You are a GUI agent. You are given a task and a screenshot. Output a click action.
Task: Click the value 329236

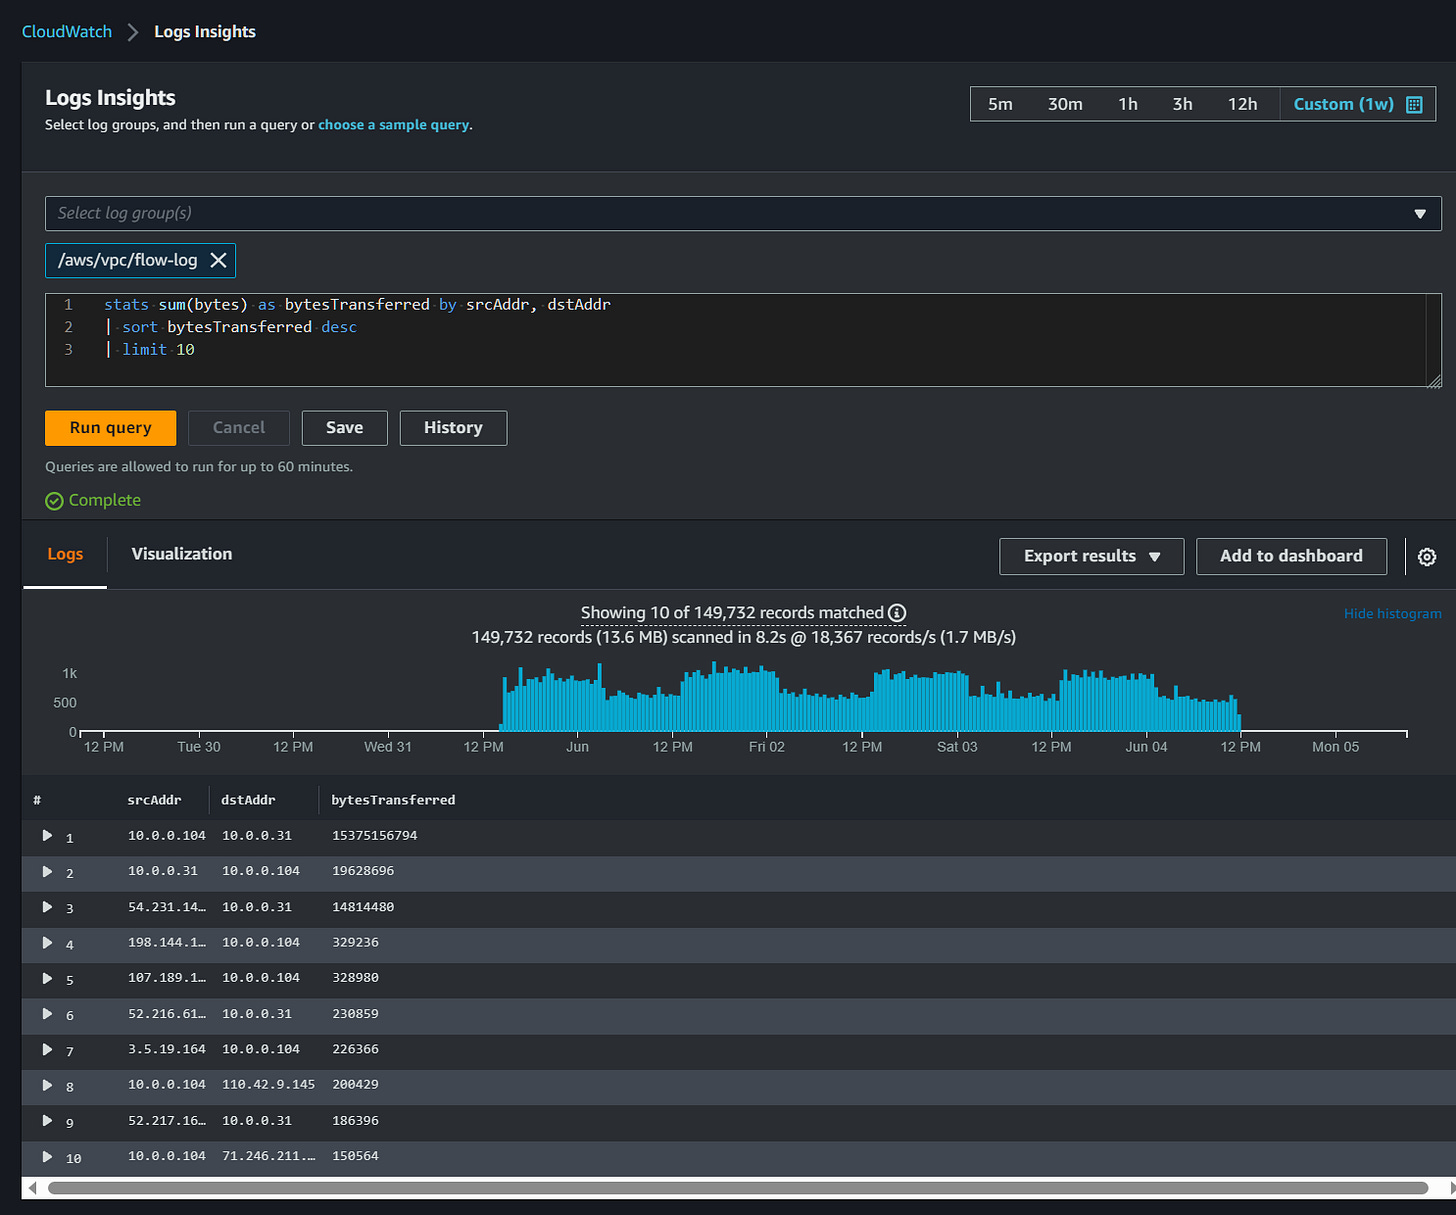(x=355, y=942)
